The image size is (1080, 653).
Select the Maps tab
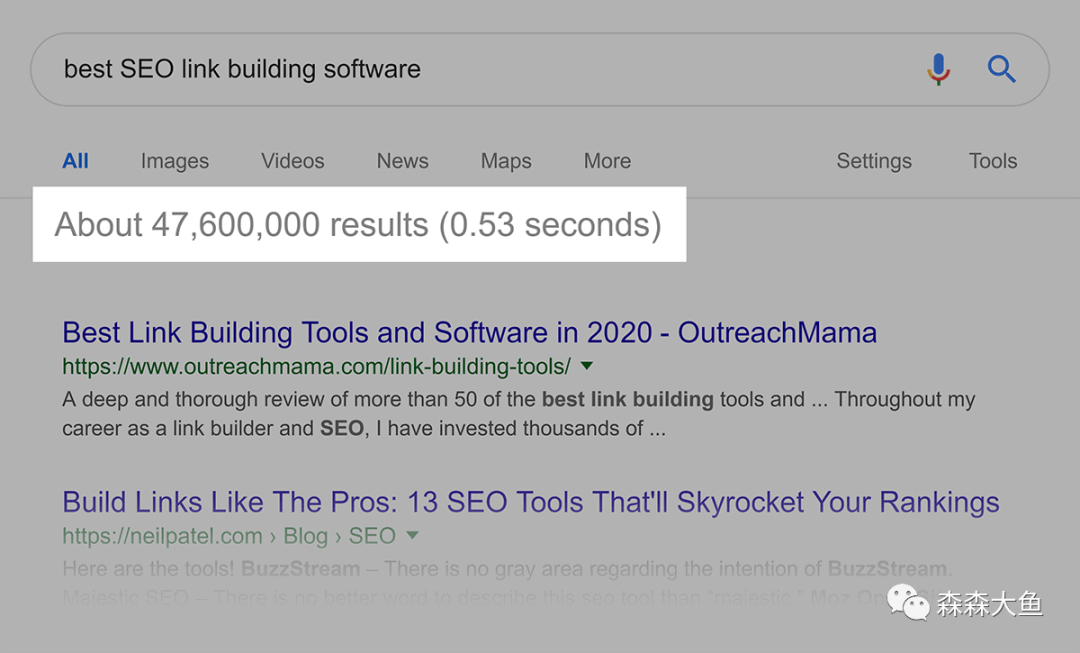pos(506,161)
